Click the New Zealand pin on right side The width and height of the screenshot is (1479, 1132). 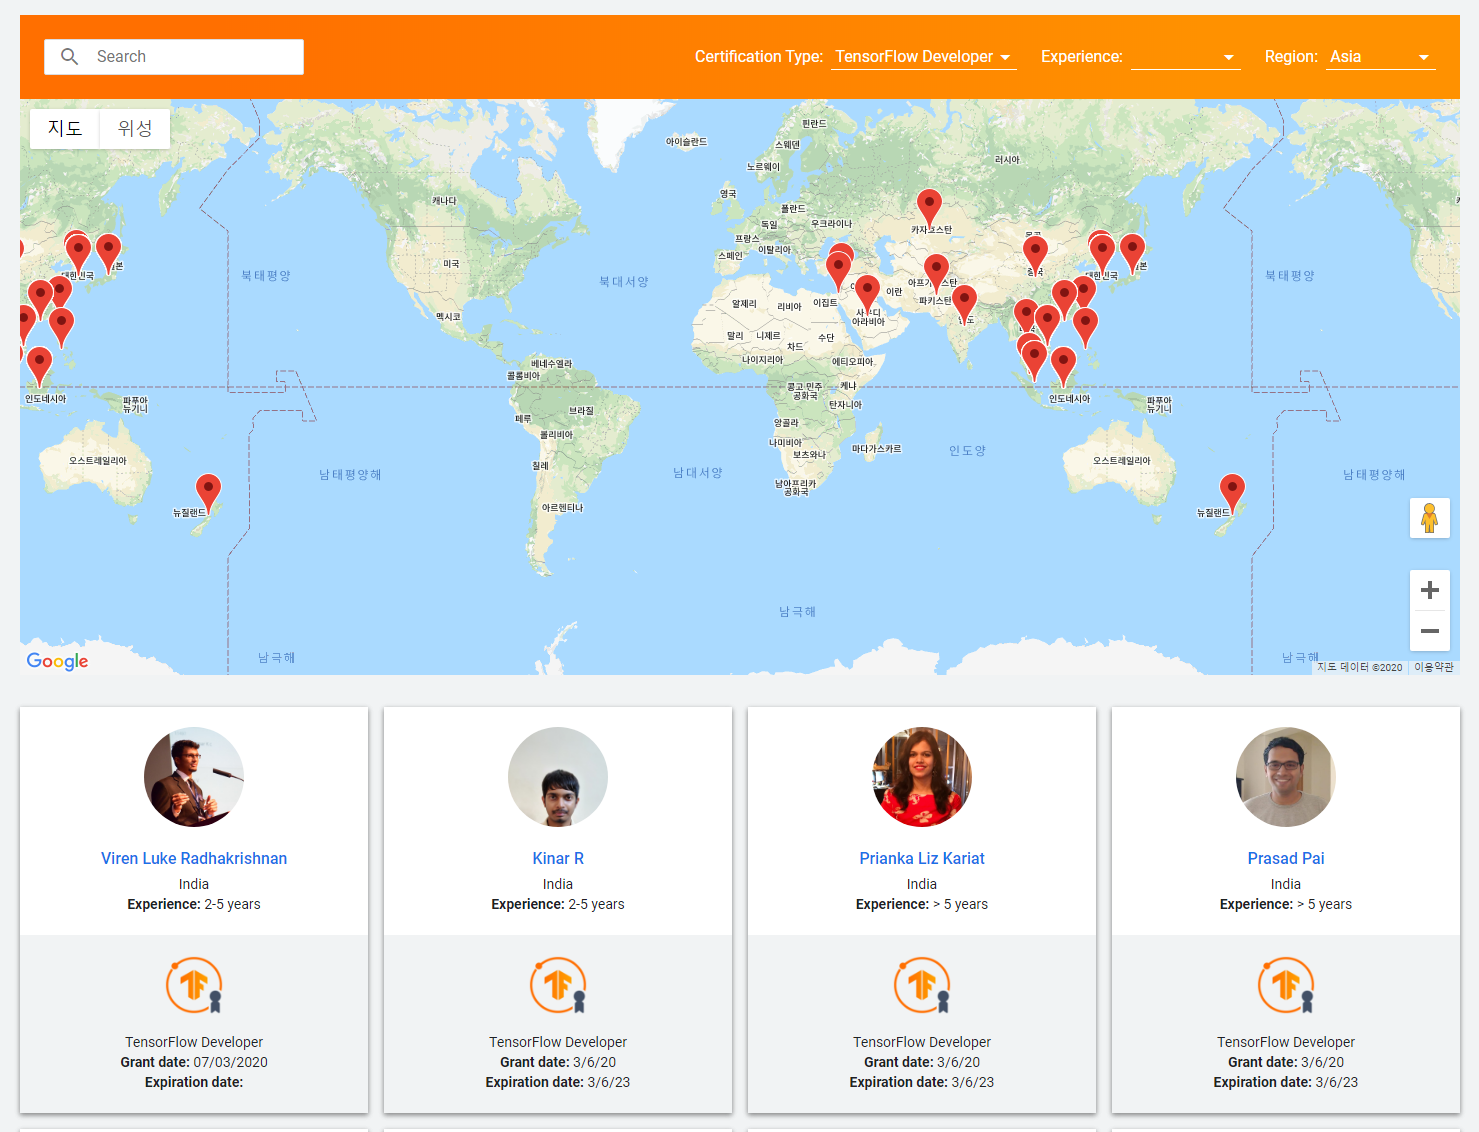[x=1232, y=491]
